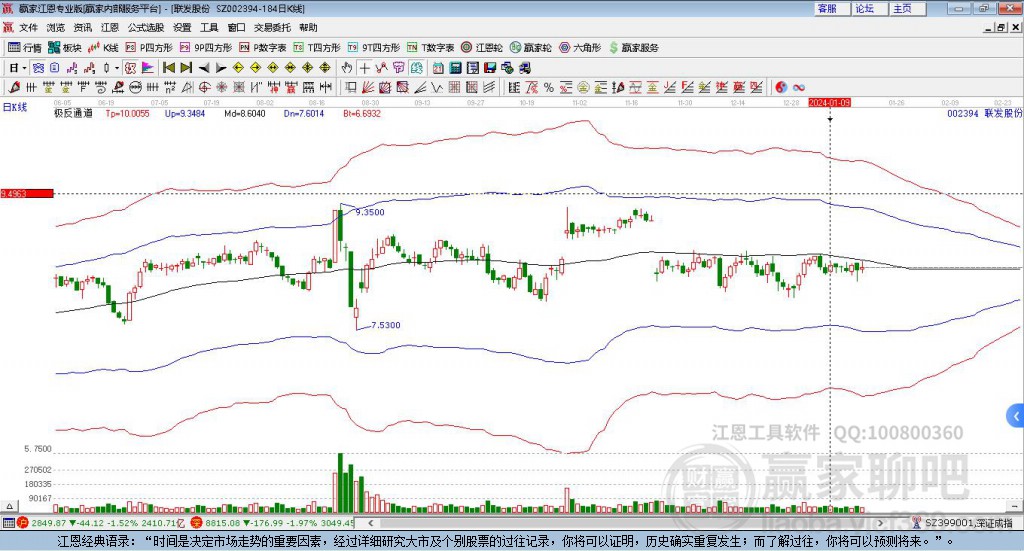Move chart right with black right arrow
The width and height of the screenshot is (1024, 551).
(x=221, y=67)
